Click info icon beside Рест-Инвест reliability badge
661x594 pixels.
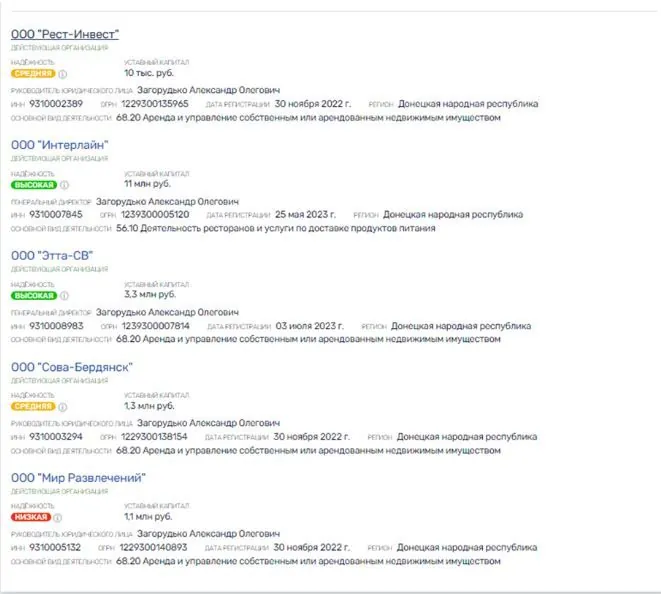[x=62, y=74]
